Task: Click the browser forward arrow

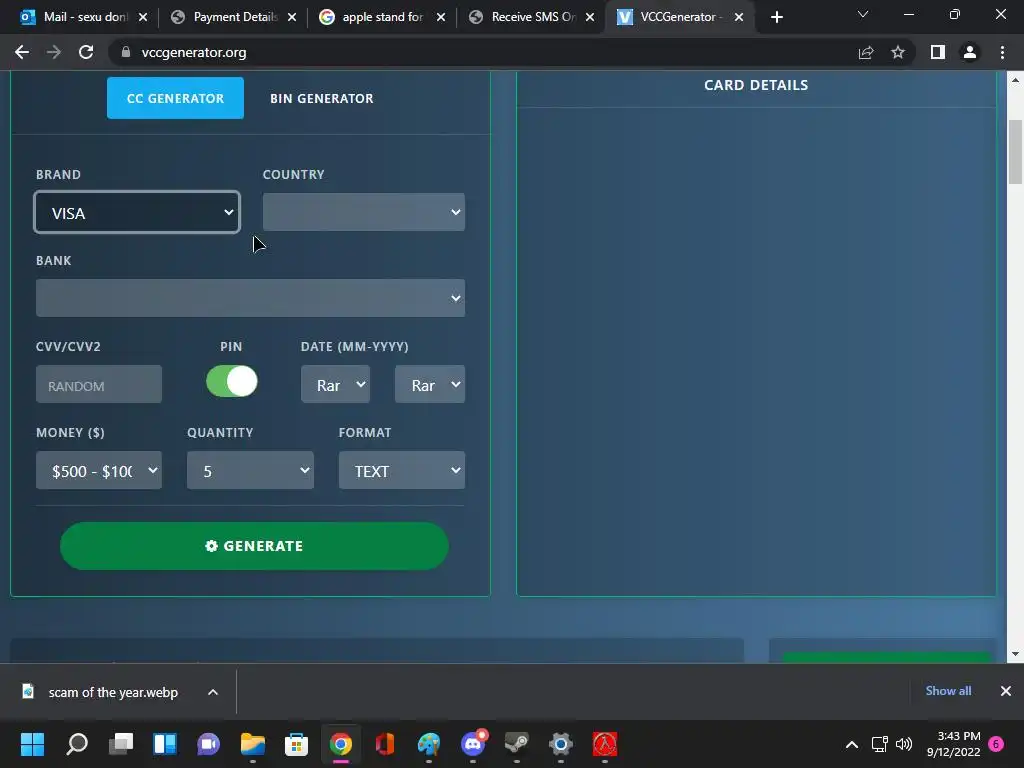Action: (x=54, y=52)
